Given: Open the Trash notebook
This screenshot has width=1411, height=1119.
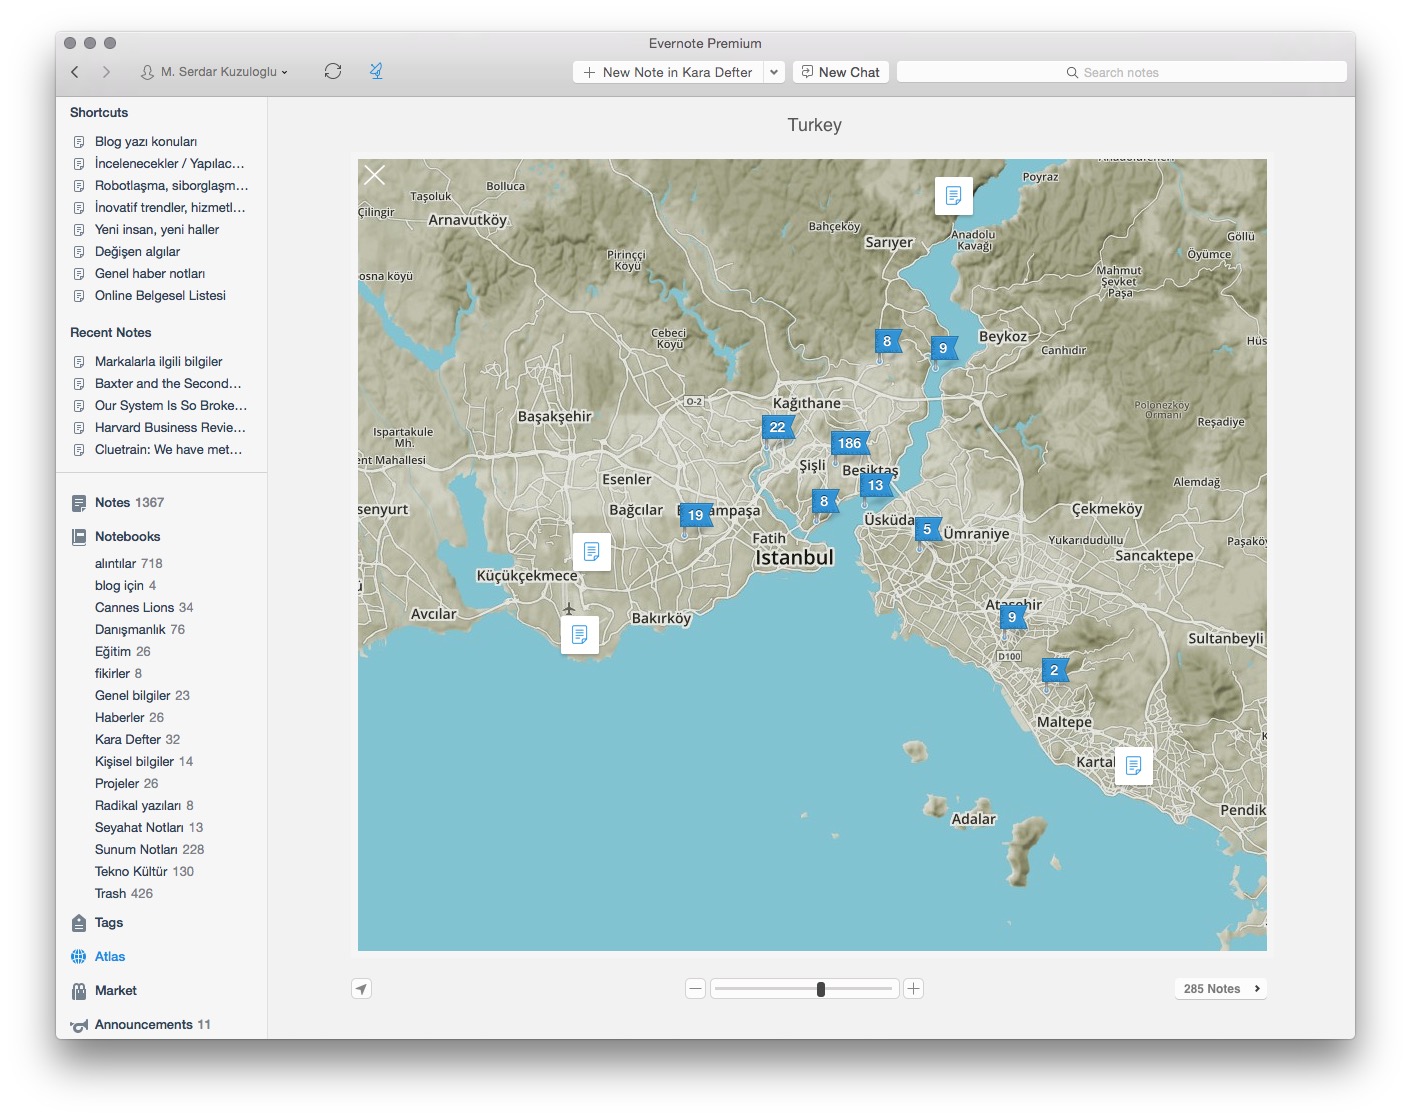Looking at the screenshot, I should pyautogui.click(x=124, y=894).
